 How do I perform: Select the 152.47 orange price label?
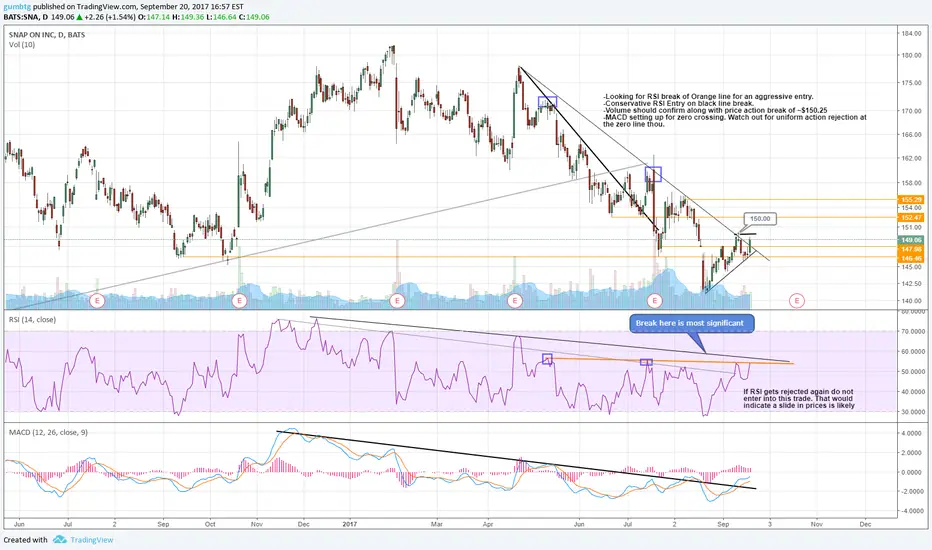[911, 218]
